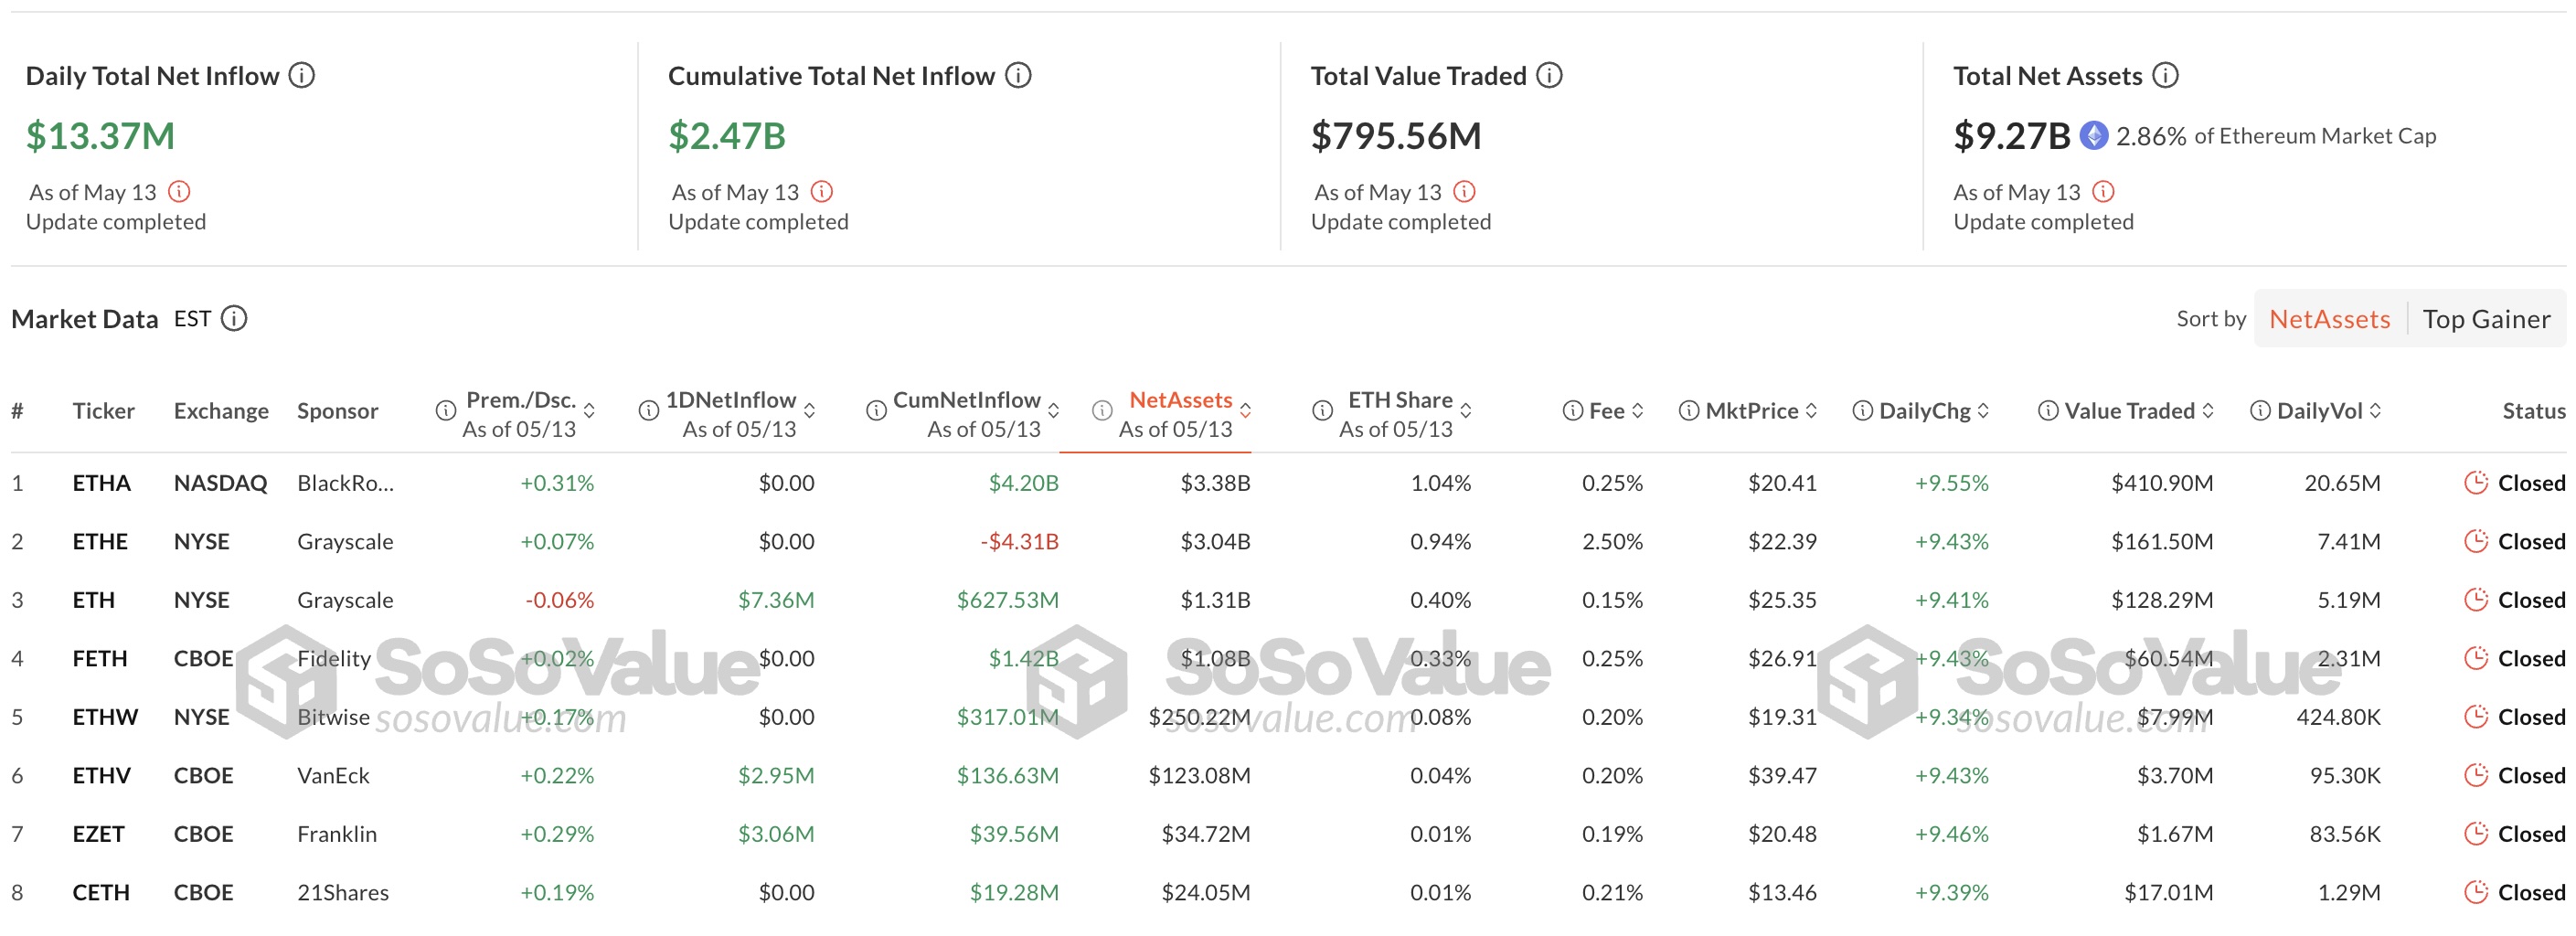Click info icon before DailyChg column header
Viewport: 2576px width, 936px height.
tap(1862, 411)
